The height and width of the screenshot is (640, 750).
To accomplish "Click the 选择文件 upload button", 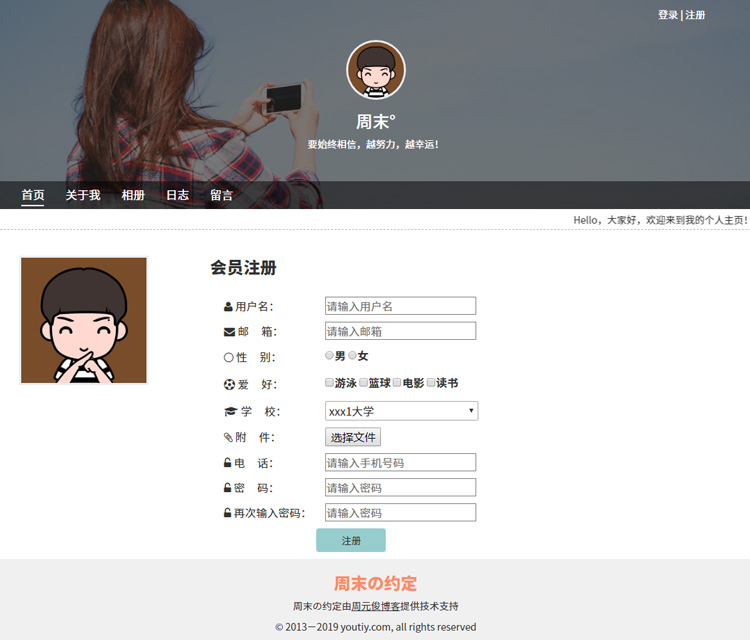I will point(353,437).
